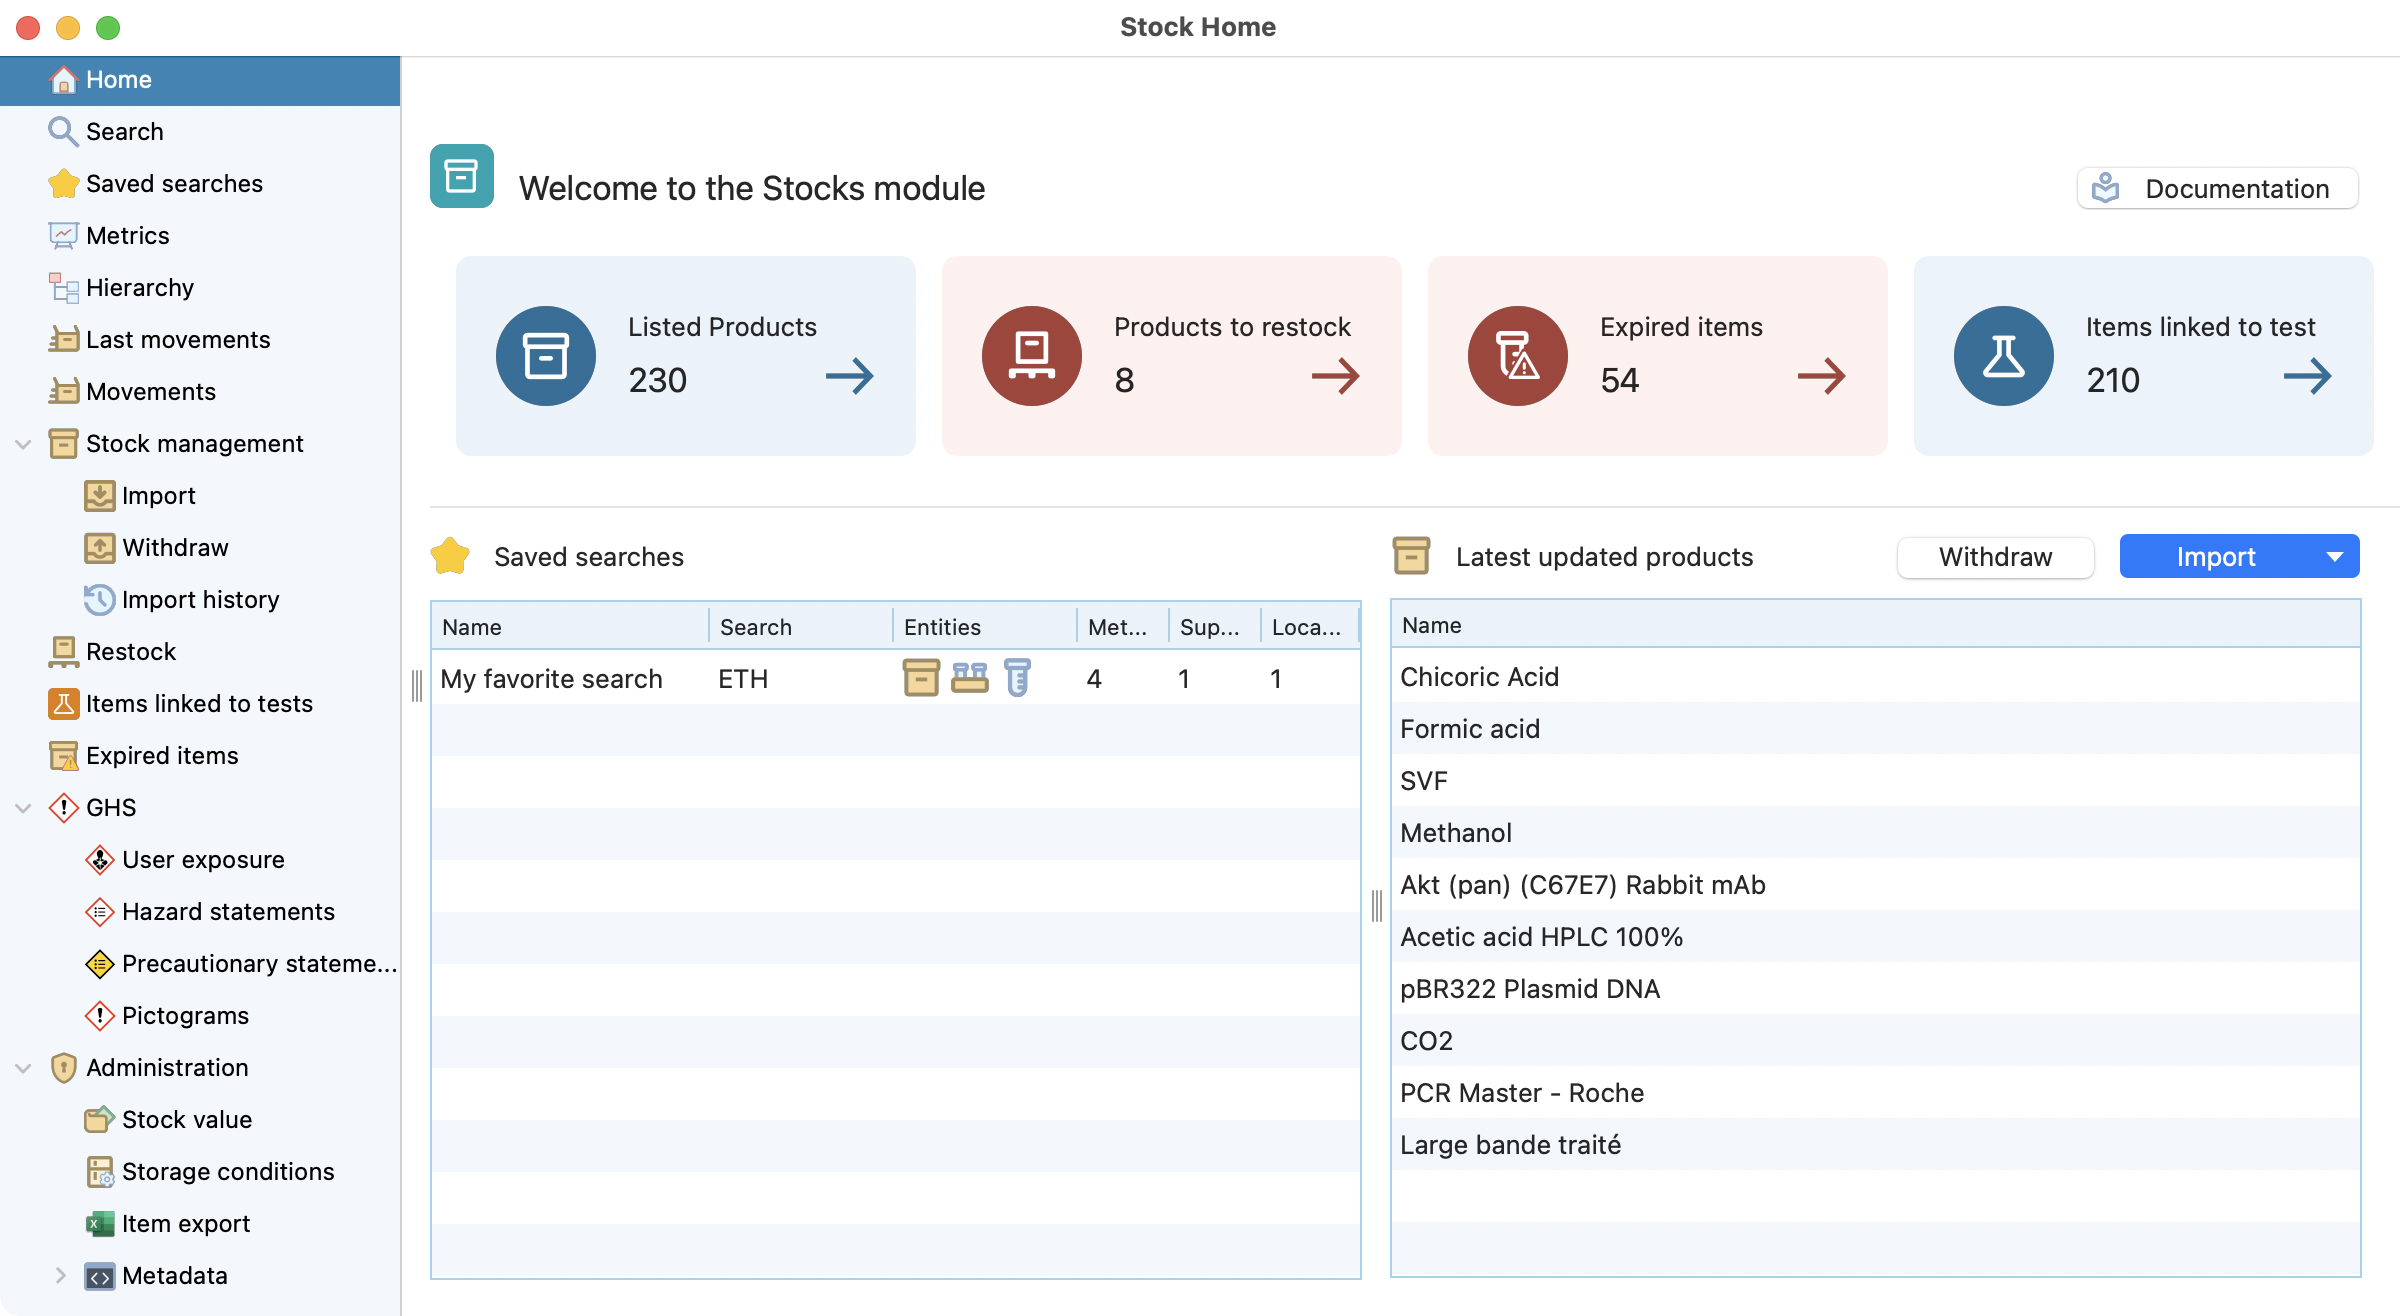Collapse the GHS section chevron
The height and width of the screenshot is (1316, 2400).
click(23, 808)
